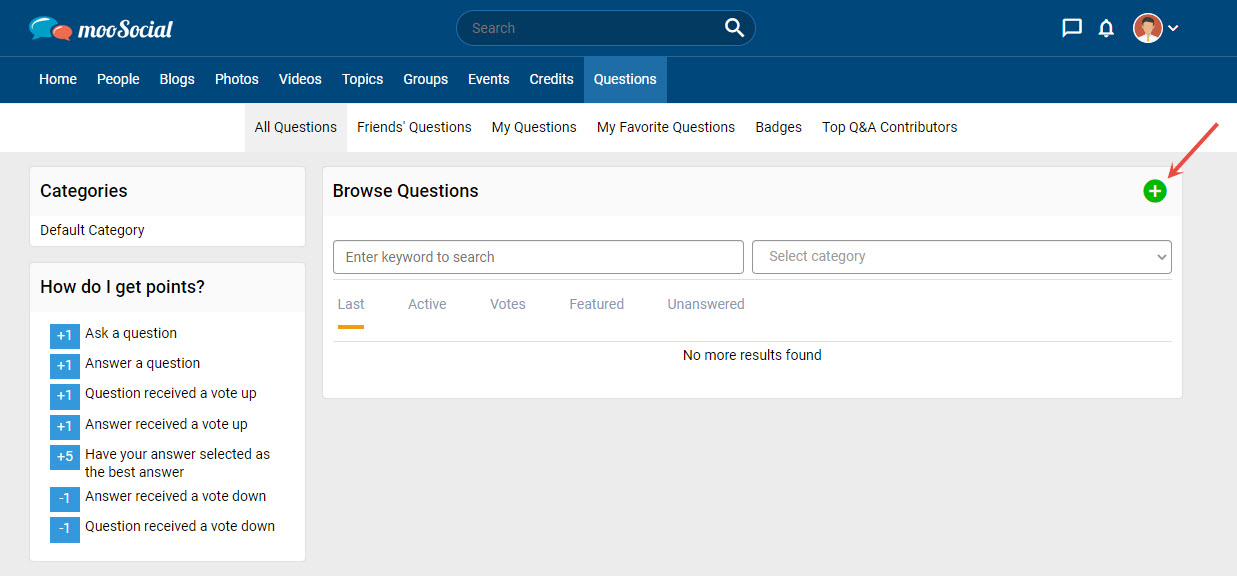Click the user avatar picture
This screenshot has width=1237, height=576.
point(1148,28)
